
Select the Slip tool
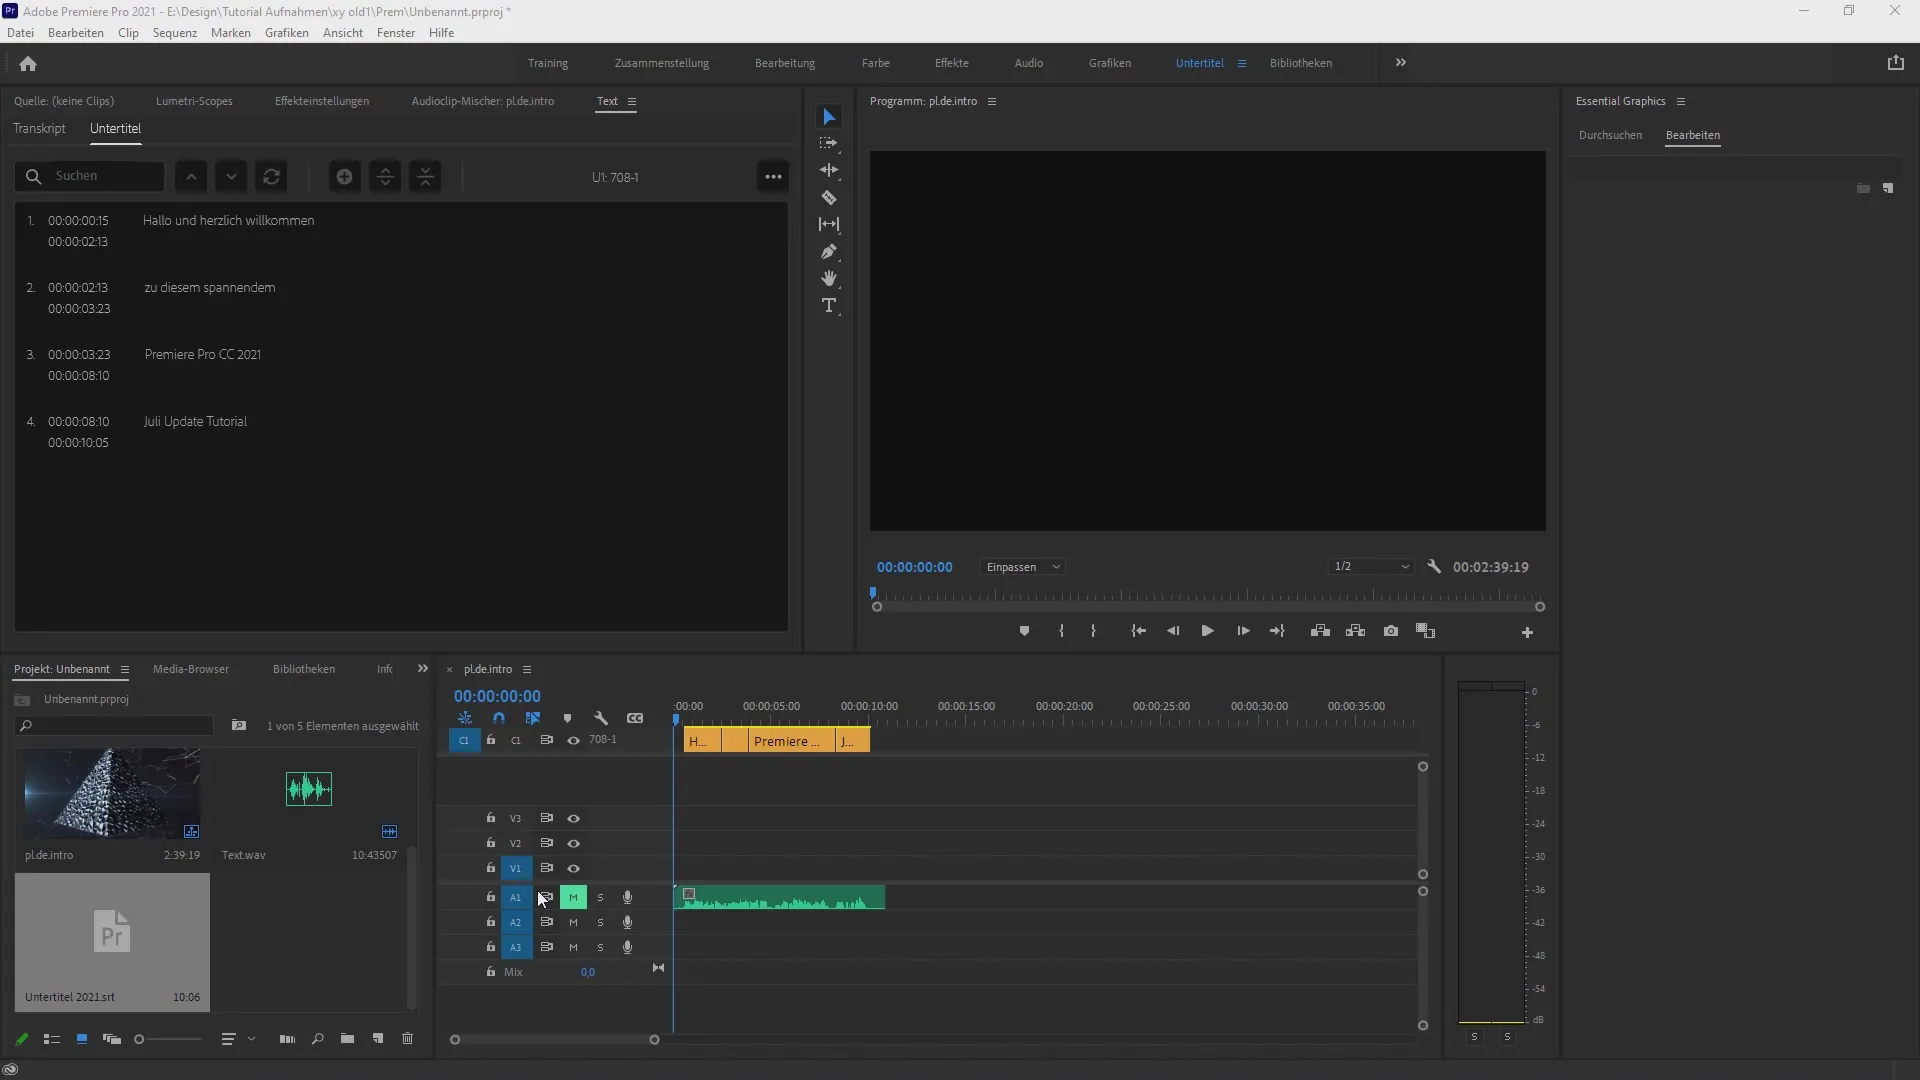(828, 224)
